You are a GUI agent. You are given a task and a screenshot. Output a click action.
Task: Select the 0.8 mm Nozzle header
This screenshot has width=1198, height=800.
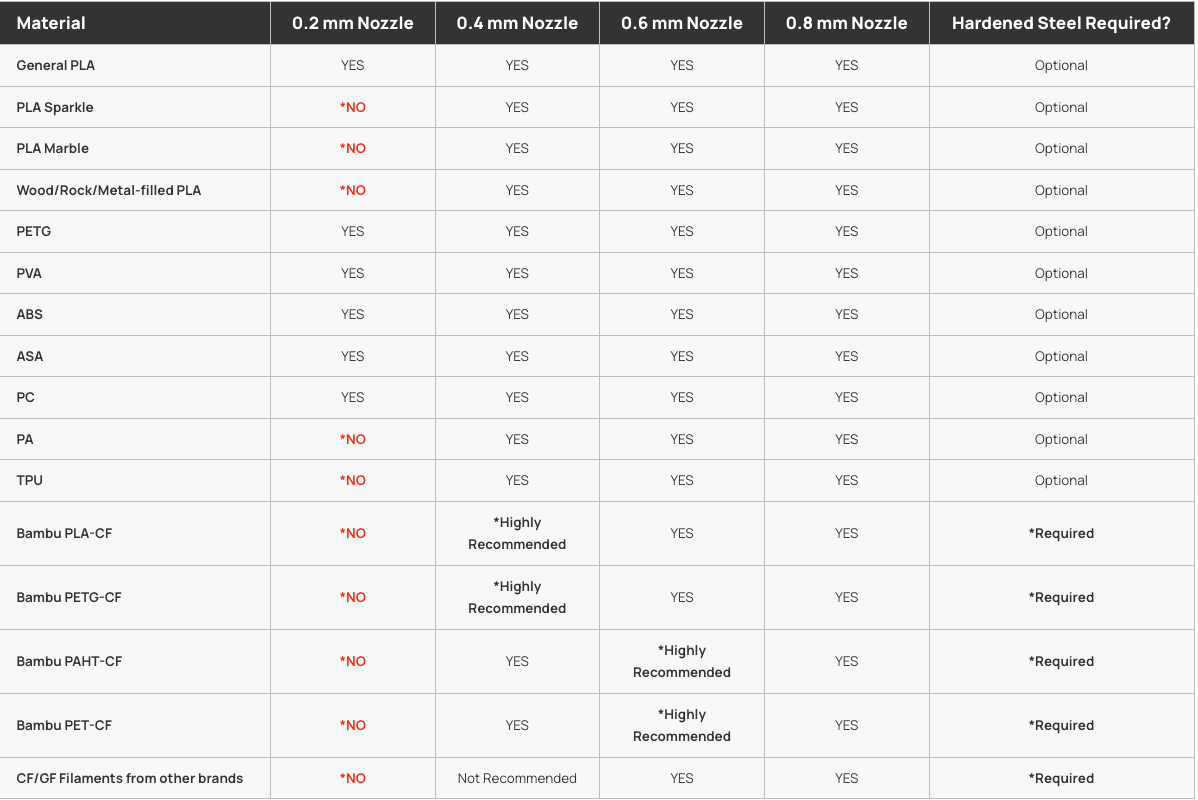click(x=847, y=23)
